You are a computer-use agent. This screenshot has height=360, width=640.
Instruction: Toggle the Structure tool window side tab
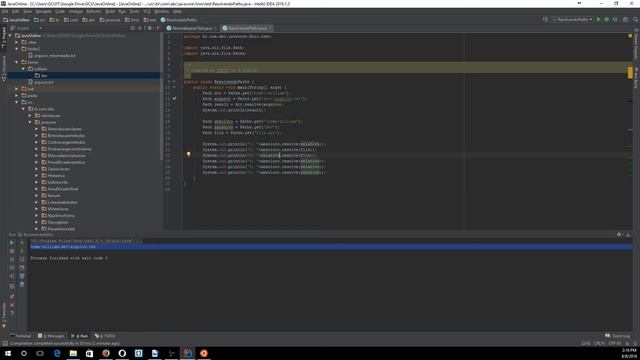click(x=4, y=69)
